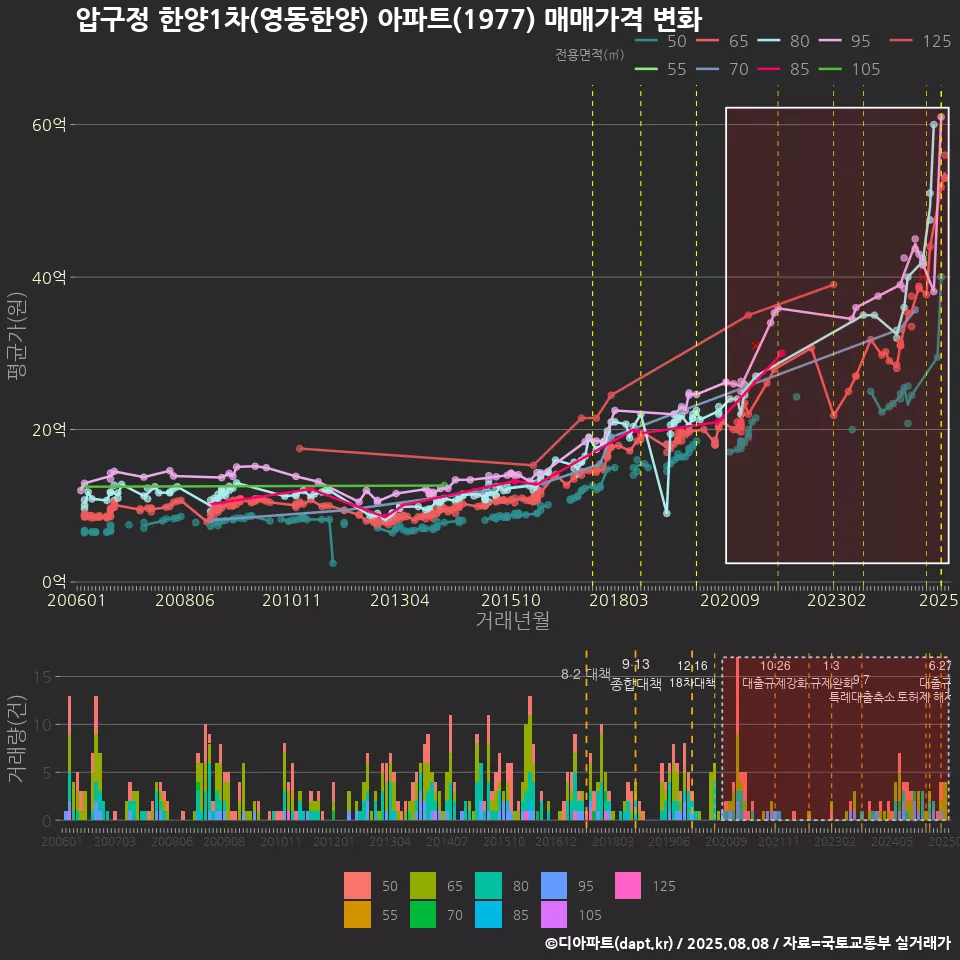This screenshot has width=960, height=960.
Task: Click '202302' on the price chart x-axis
Action: click(x=836, y=600)
